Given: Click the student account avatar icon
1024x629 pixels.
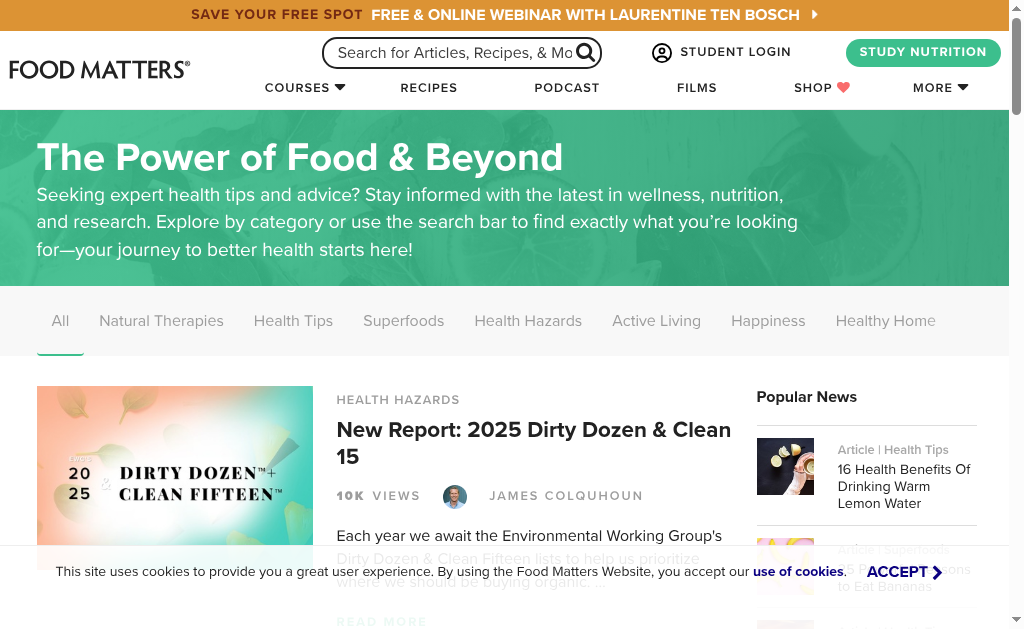Looking at the screenshot, I should 662,53.
